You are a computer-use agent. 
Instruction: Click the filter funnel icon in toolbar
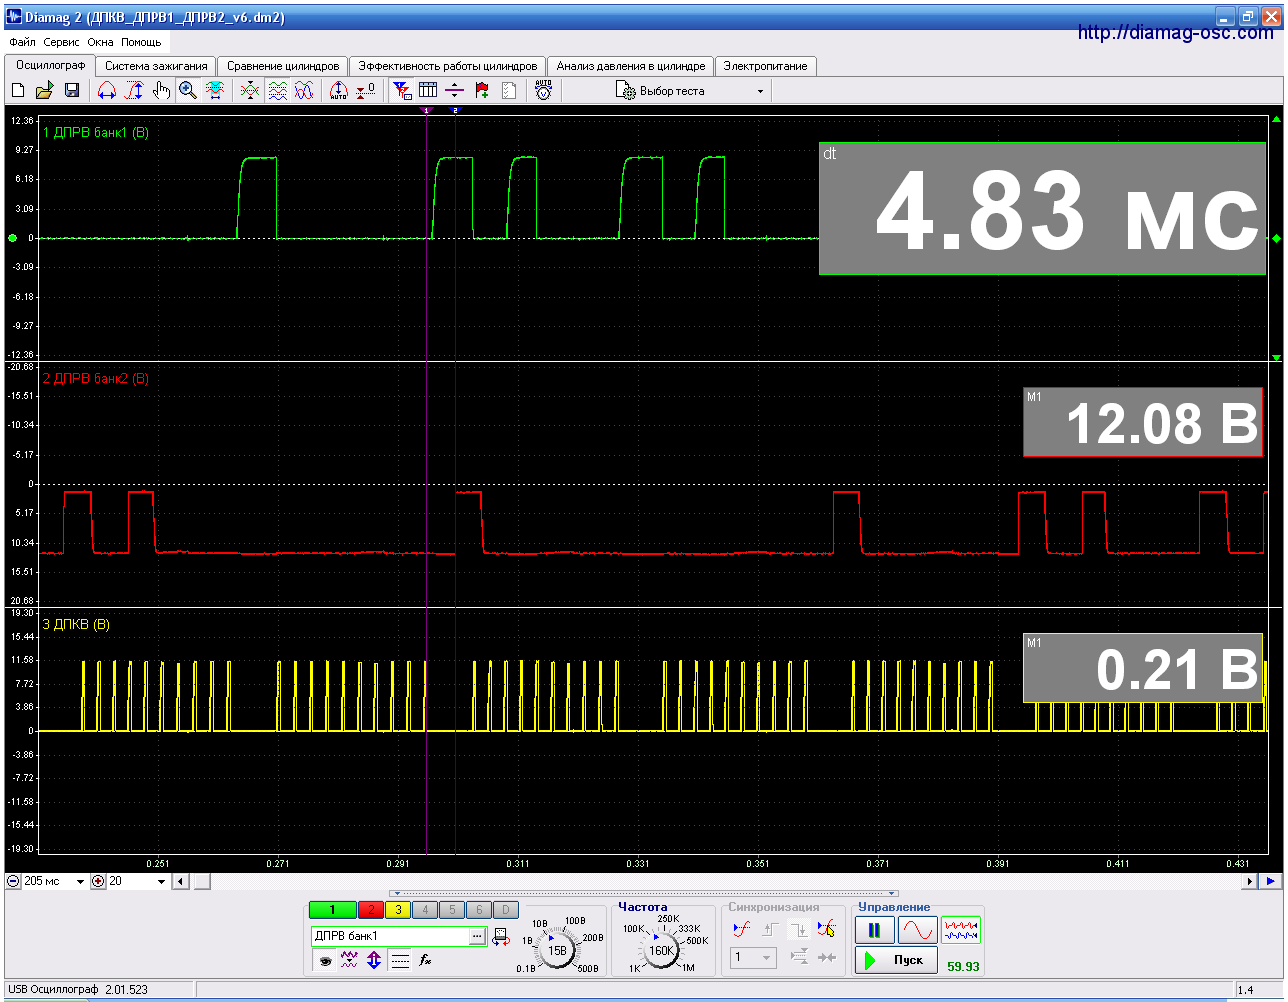pyautogui.click(x=402, y=91)
